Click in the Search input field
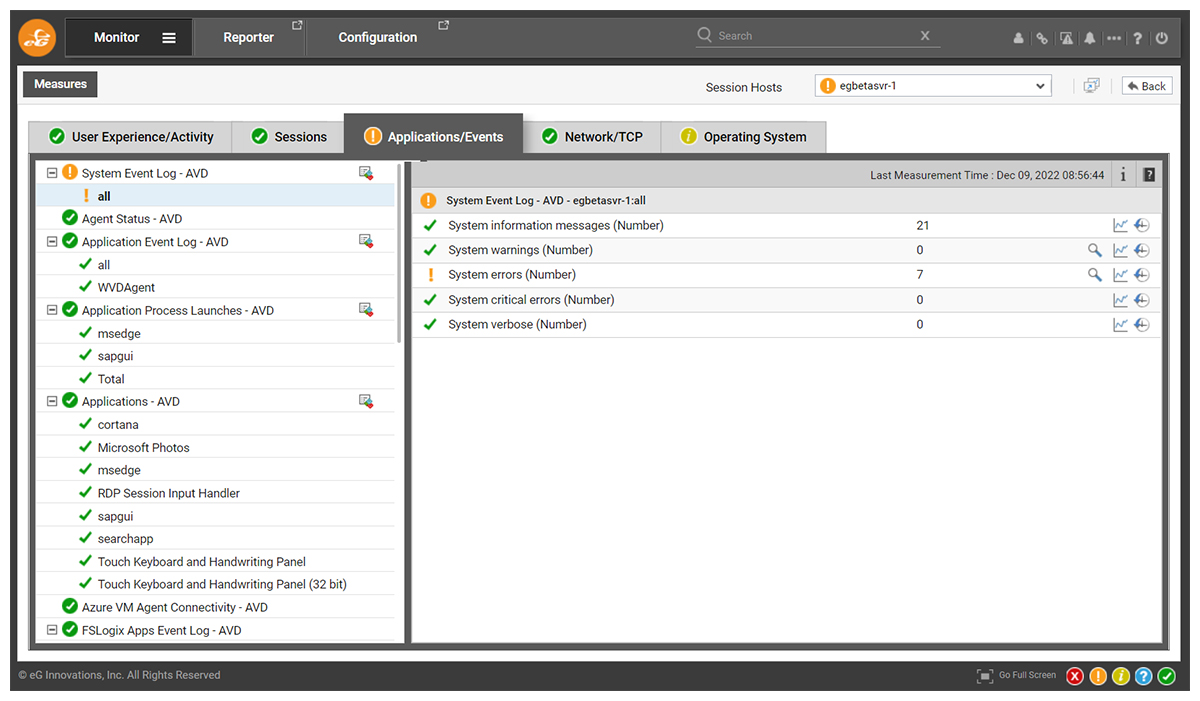This screenshot has height=701, width=1200. pos(815,36)
